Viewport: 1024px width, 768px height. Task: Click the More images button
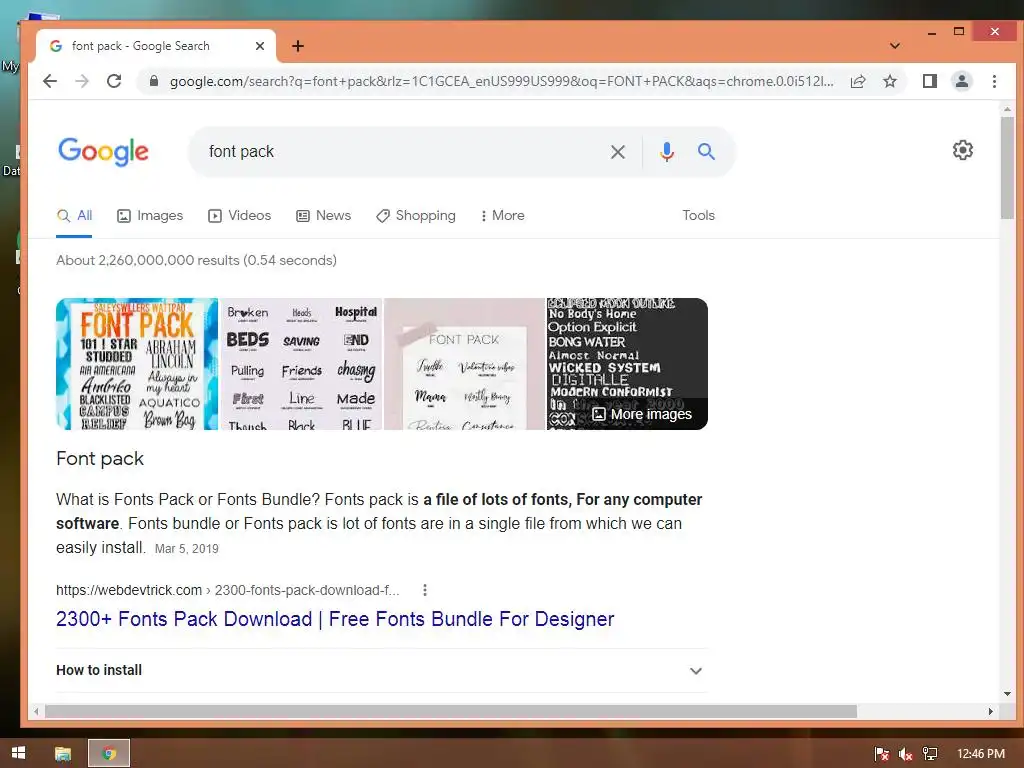coord(642,414)
